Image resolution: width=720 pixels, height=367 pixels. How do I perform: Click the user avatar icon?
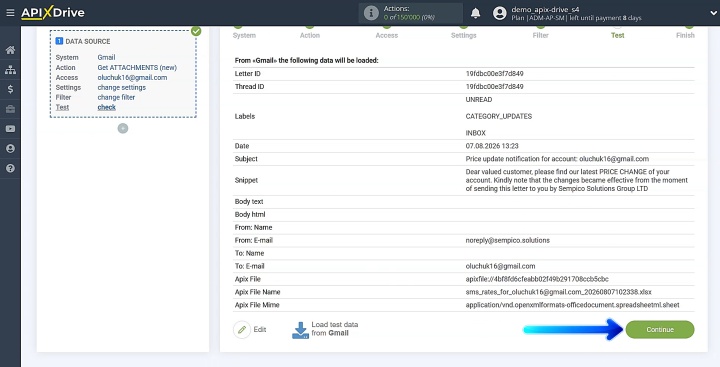(x=500, y=13)
